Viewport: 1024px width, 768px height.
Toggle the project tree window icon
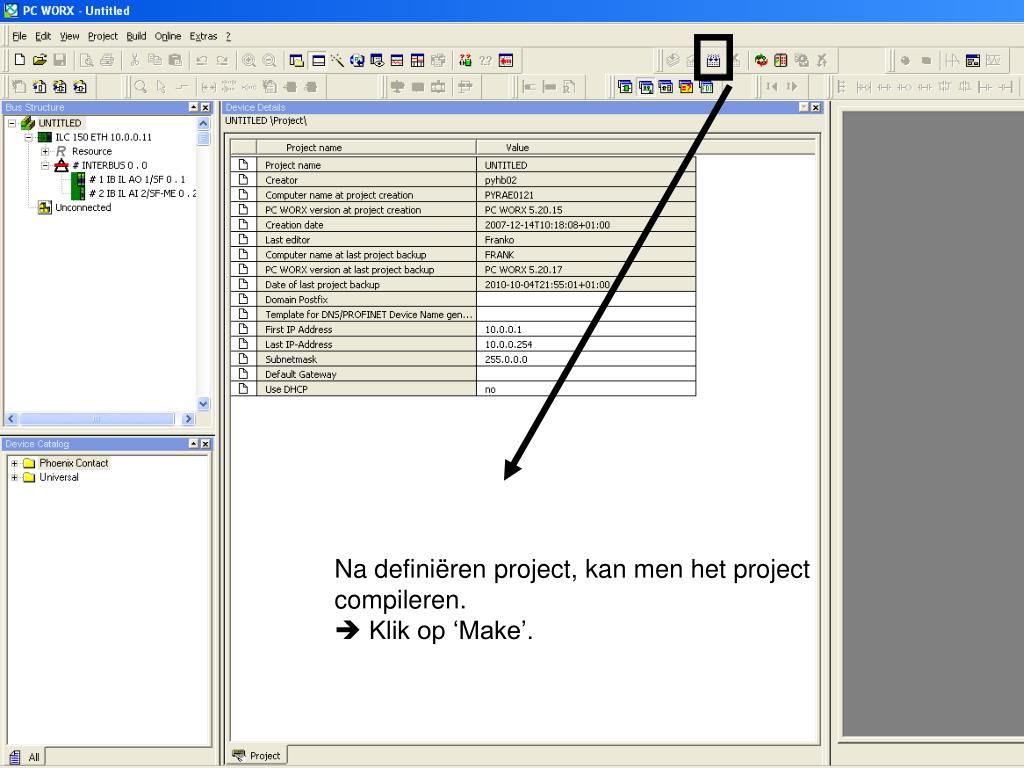point(296,60)
